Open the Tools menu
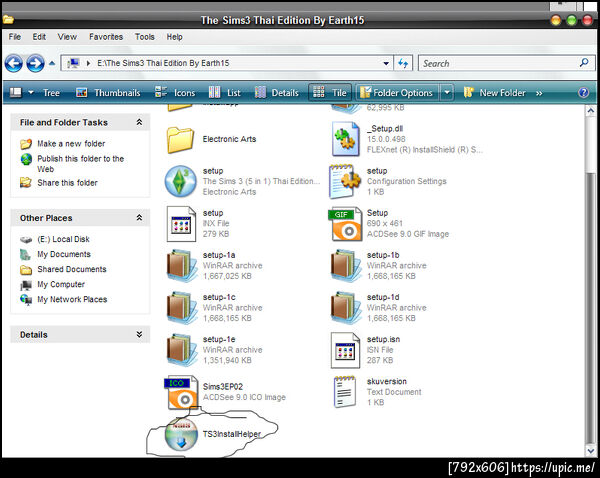 [145, 37]
